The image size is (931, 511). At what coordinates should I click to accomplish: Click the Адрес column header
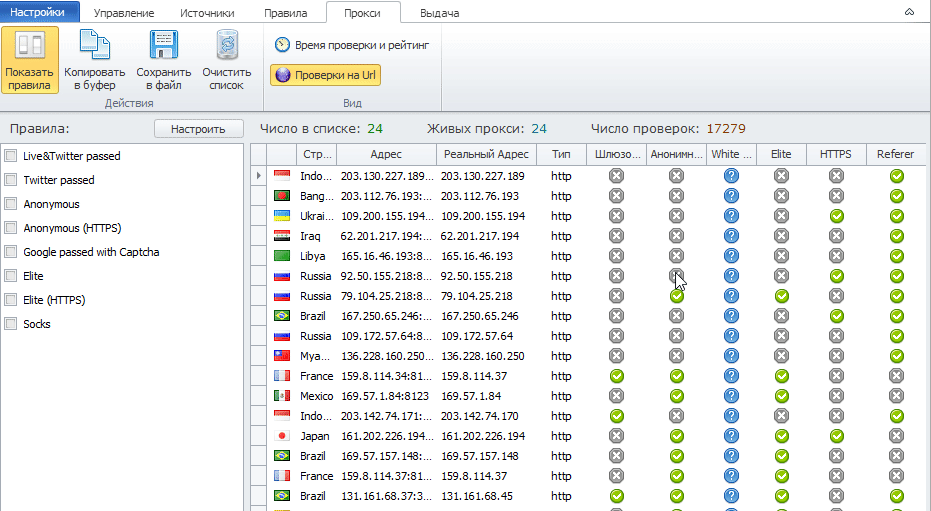coord(386,155)
